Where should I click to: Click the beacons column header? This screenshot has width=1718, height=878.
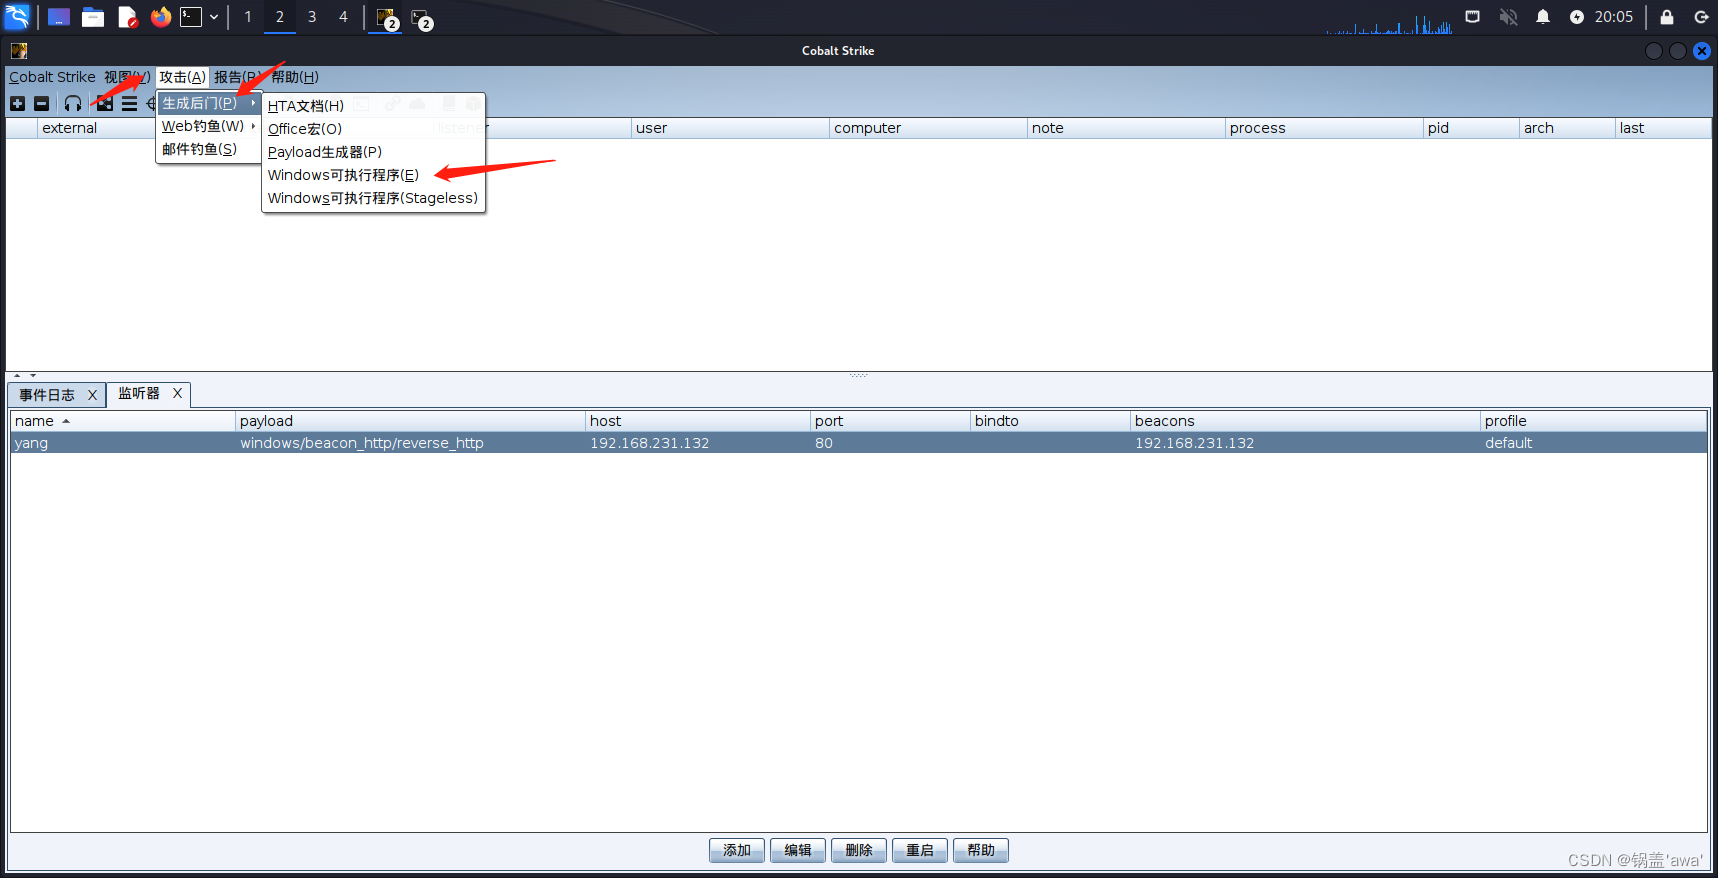1305,421
